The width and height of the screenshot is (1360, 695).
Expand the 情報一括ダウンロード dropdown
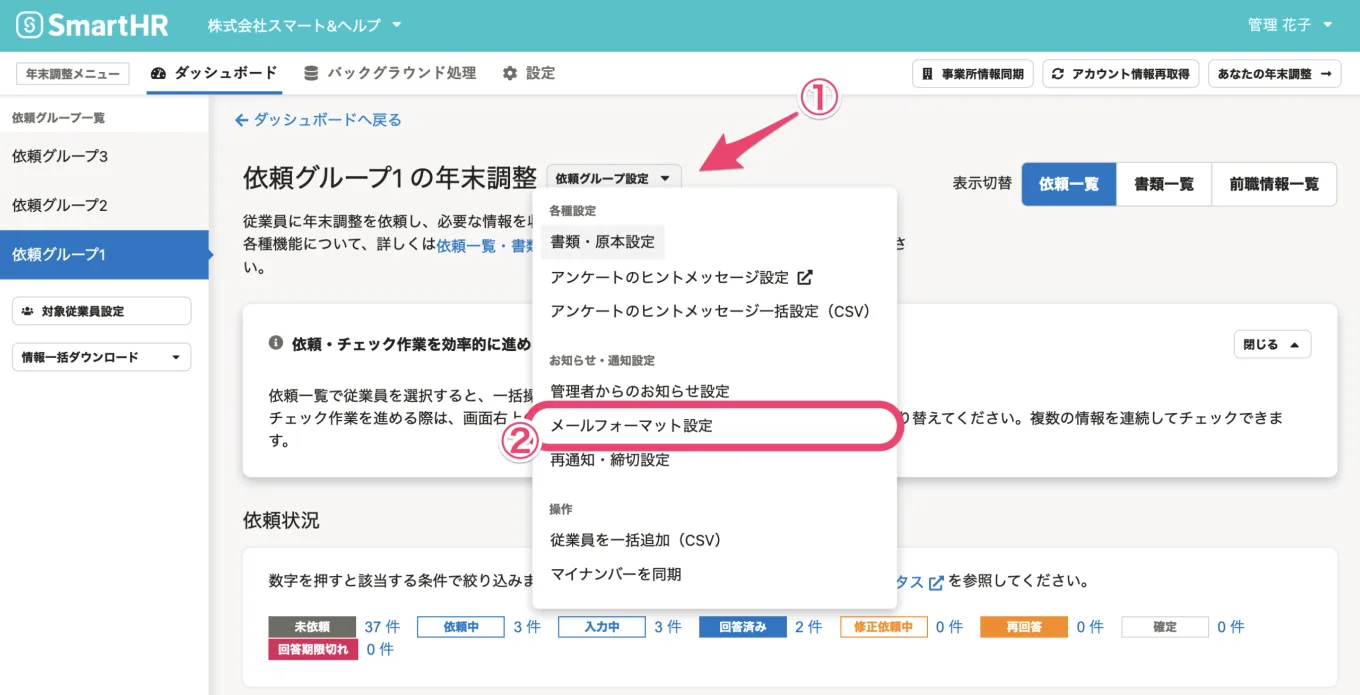tap(101, 357)
